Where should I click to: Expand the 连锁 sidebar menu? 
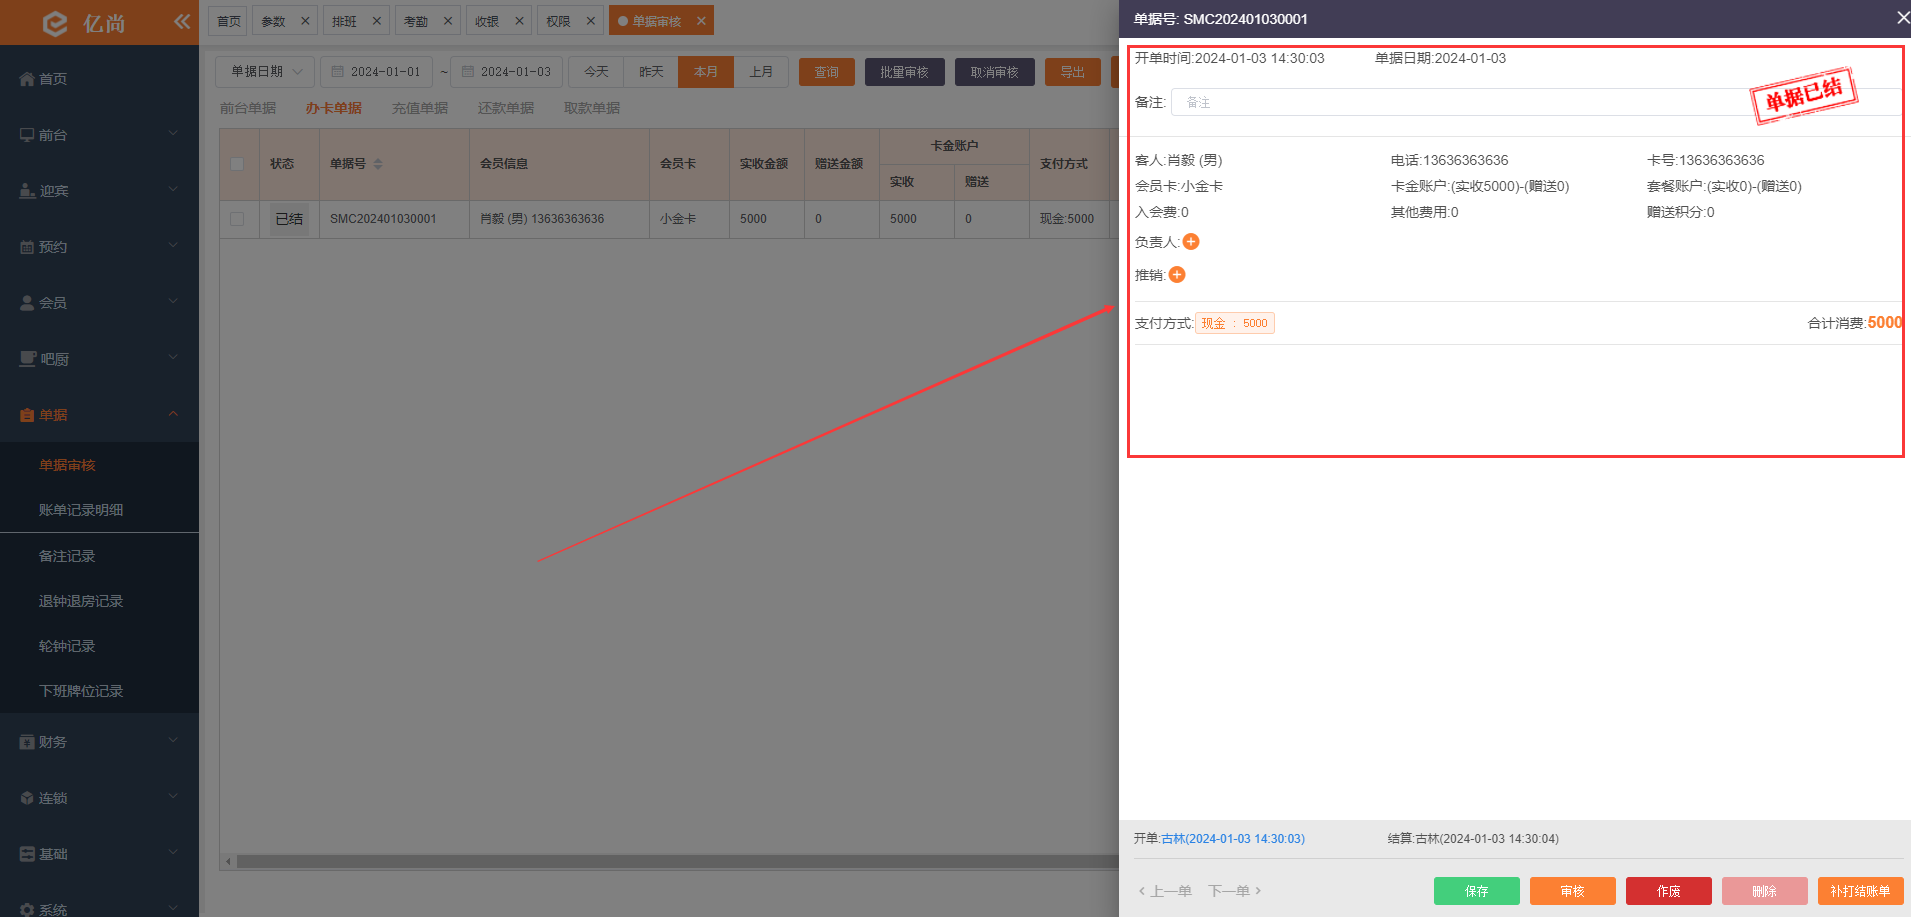(x=100, y=798)
